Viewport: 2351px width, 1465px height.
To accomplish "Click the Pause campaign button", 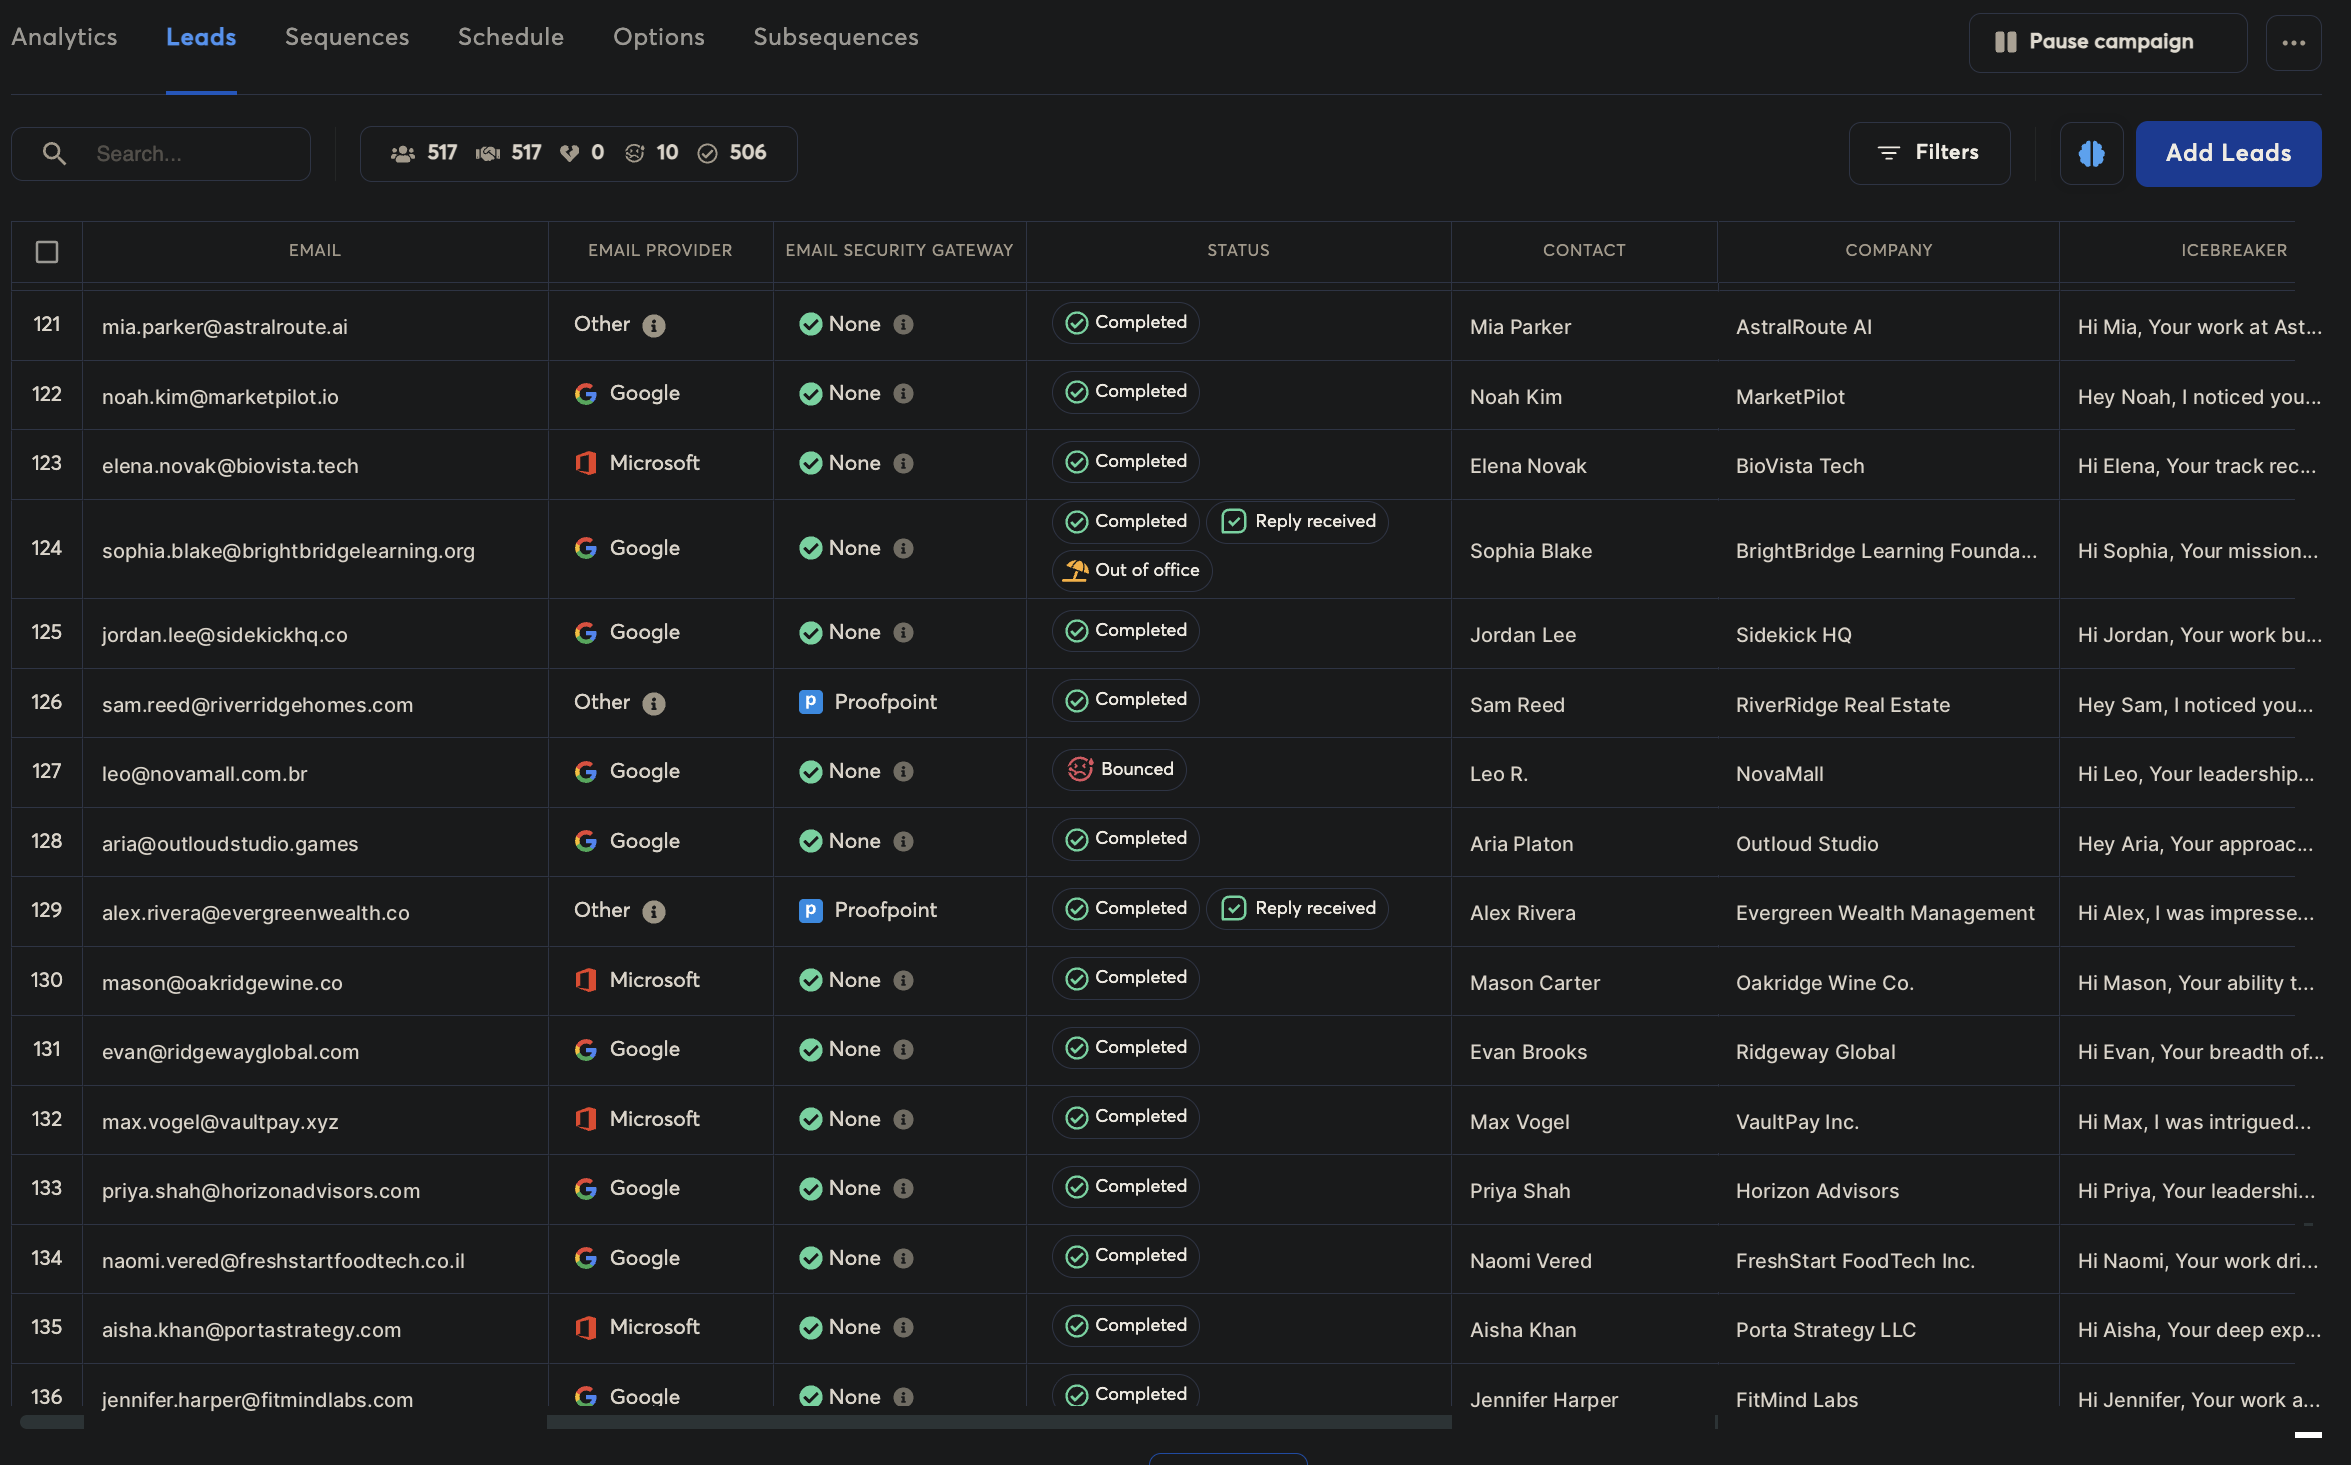I will [x=2107, y=42].
